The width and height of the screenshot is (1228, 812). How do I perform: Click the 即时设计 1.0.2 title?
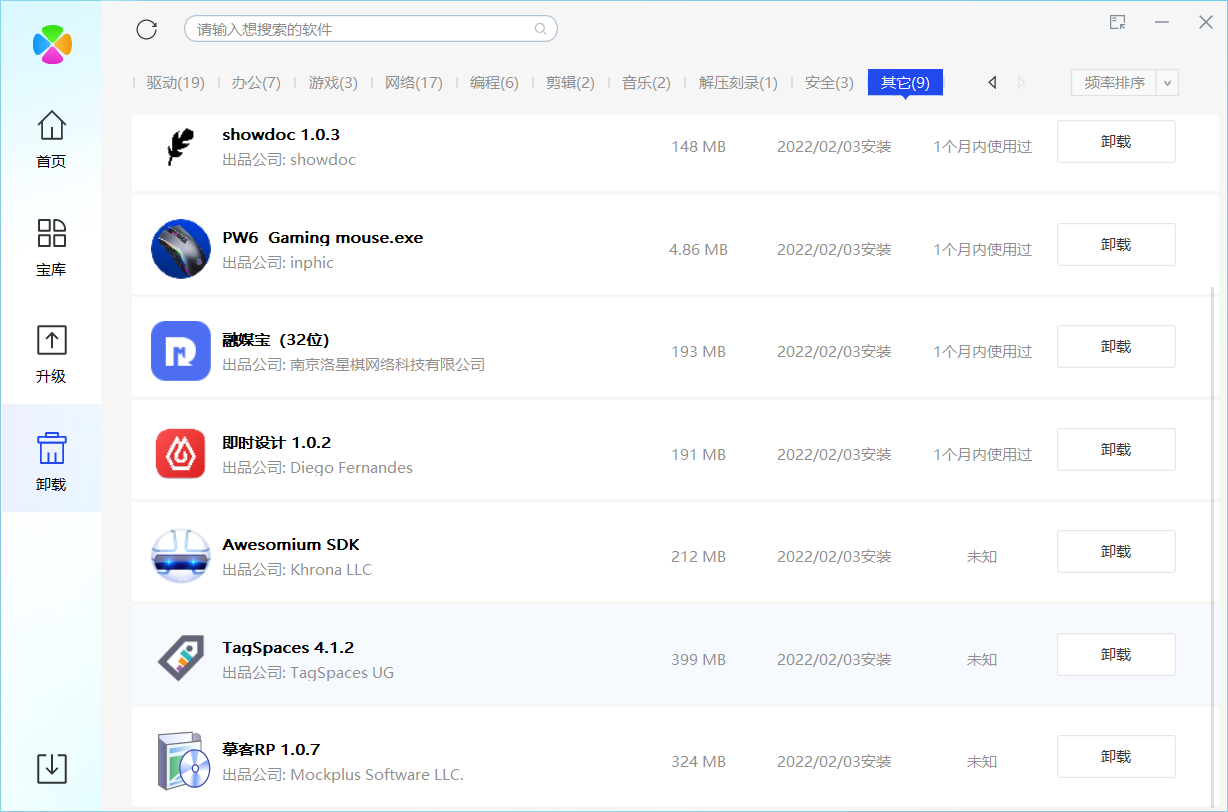[x=276, y=442]
